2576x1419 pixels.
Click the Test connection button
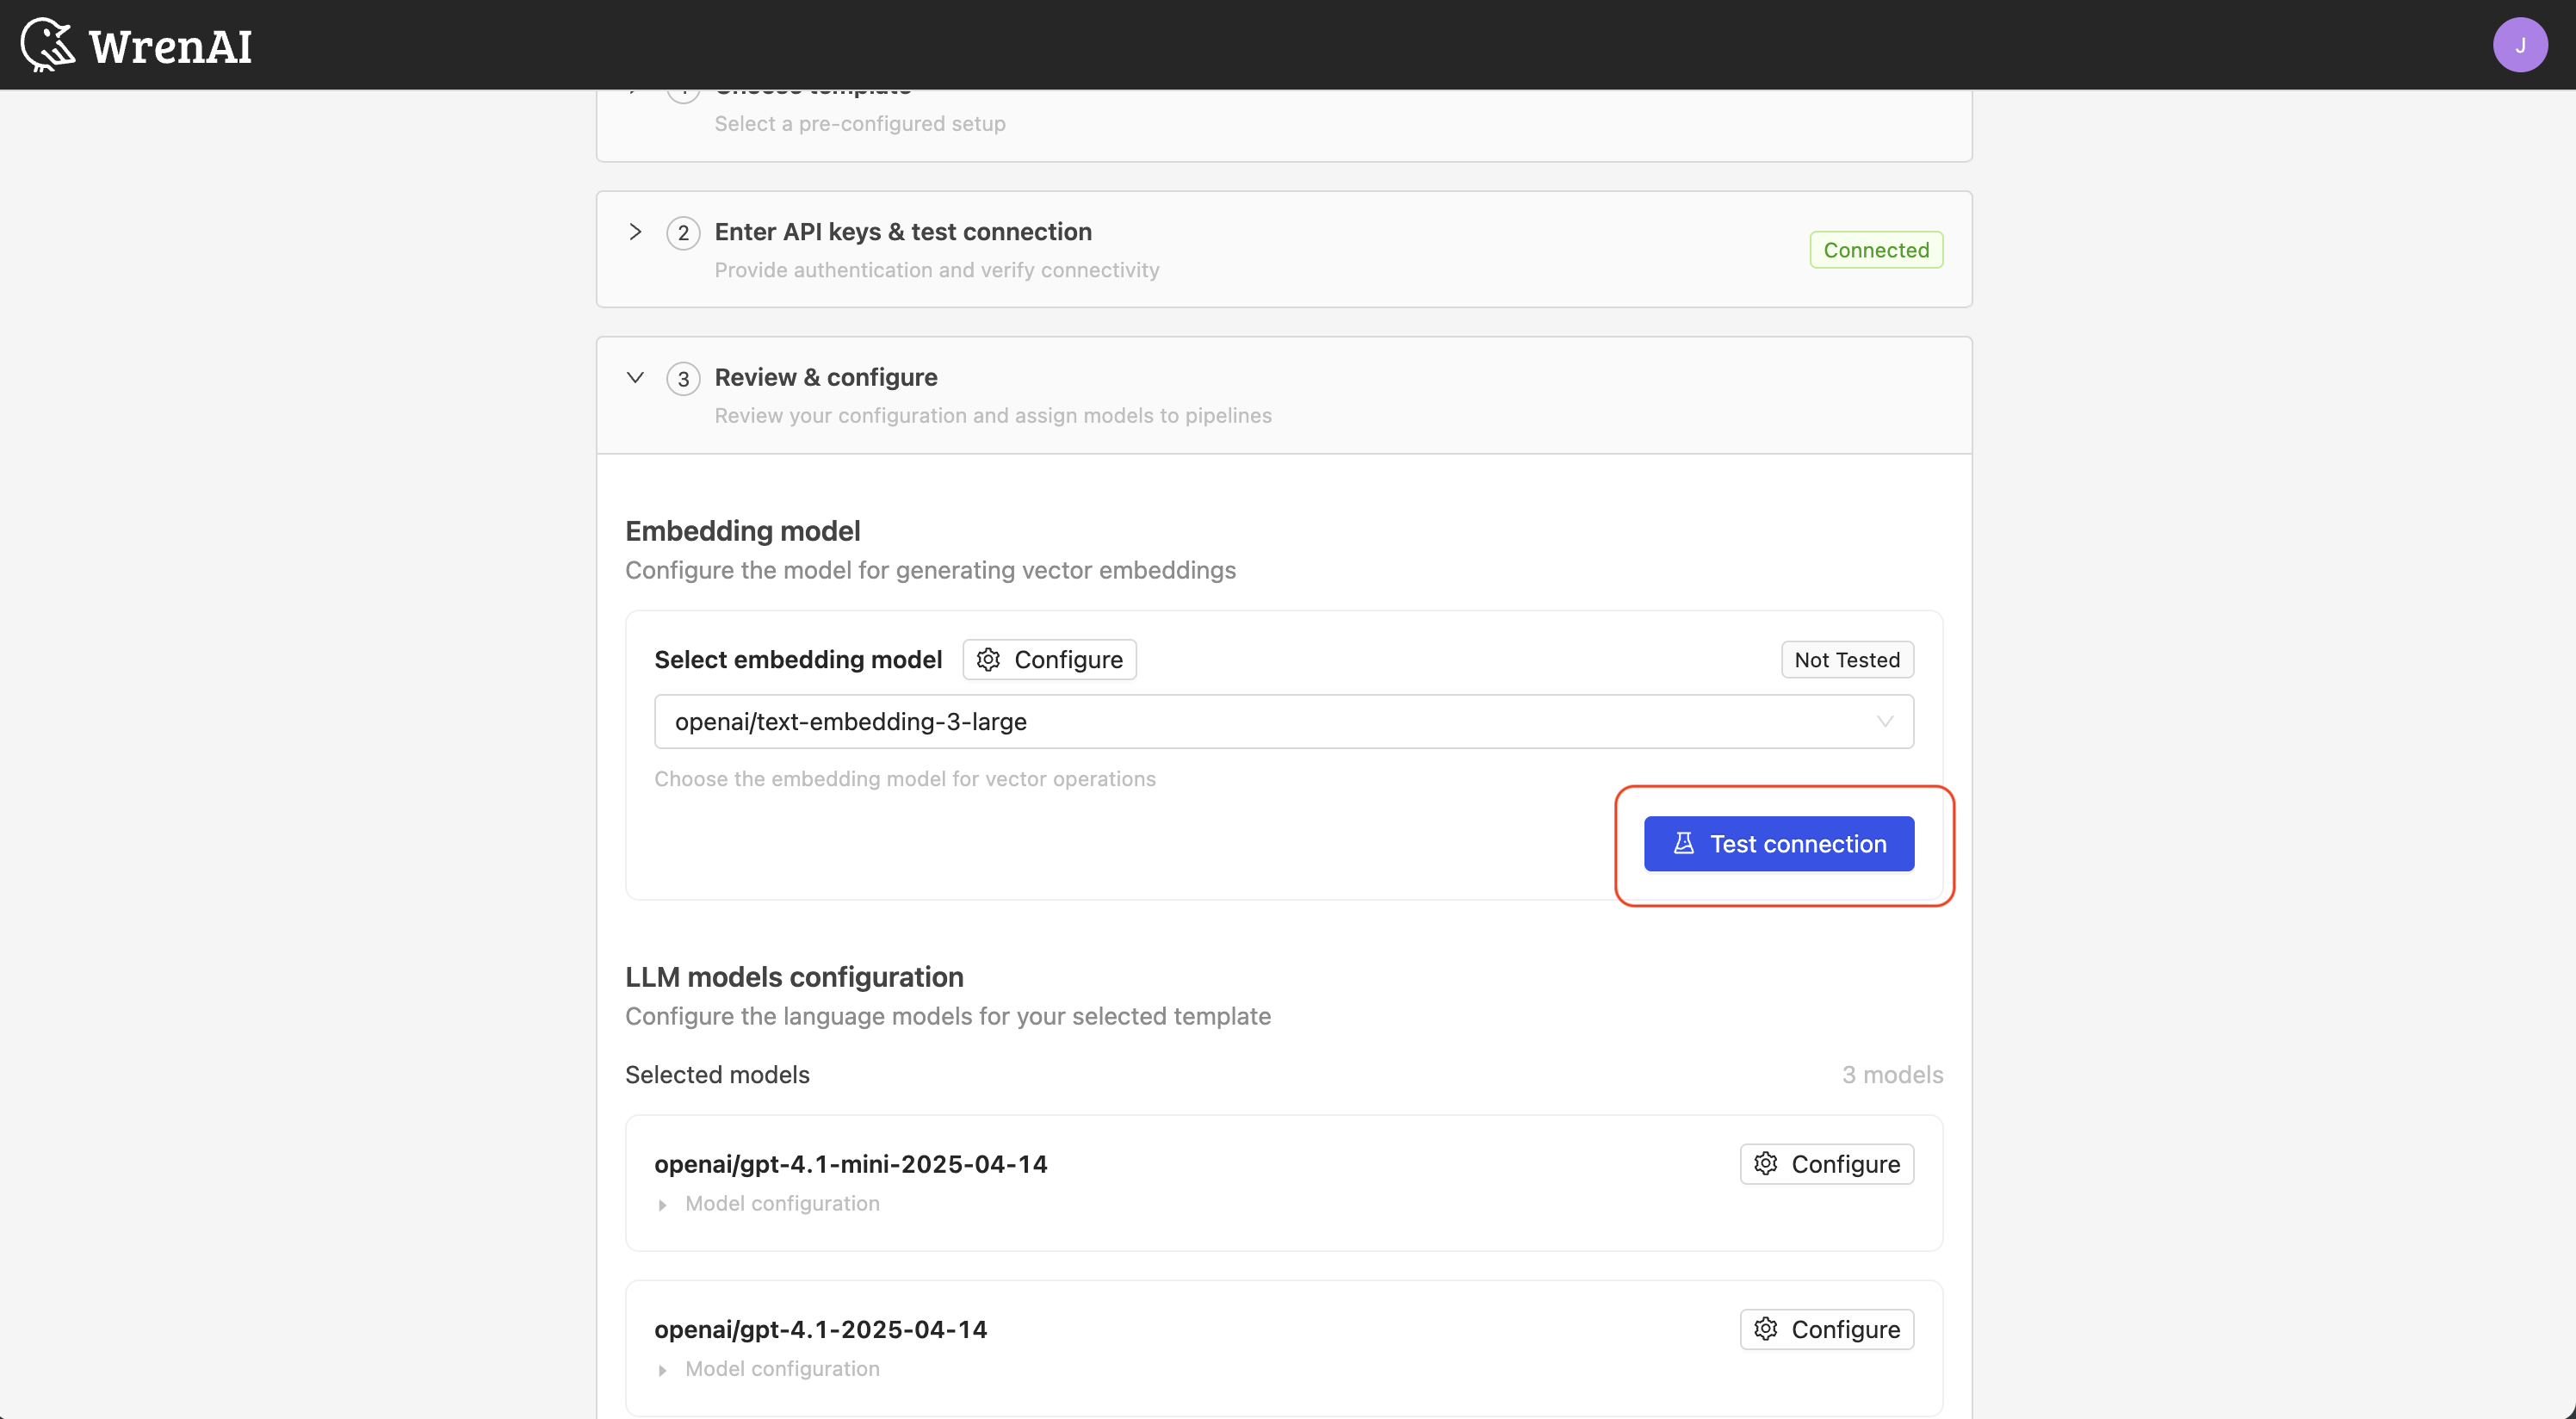(1778, 843)
